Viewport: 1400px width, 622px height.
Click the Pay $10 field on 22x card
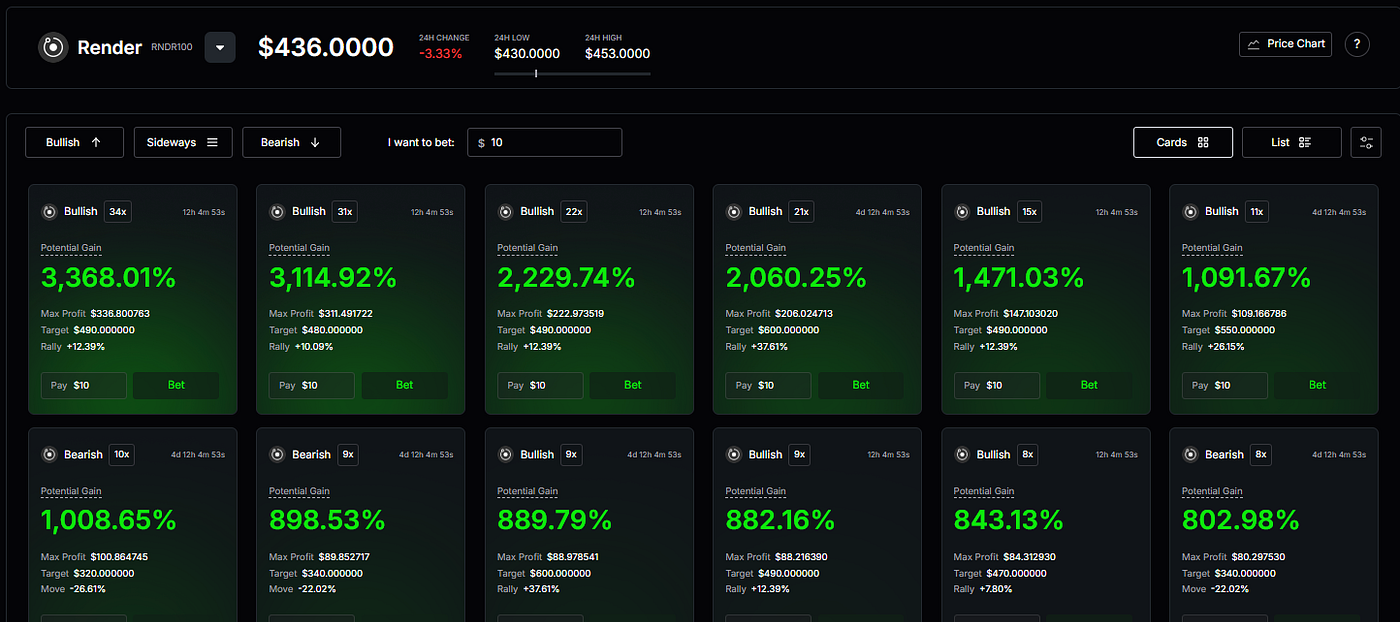540,385
